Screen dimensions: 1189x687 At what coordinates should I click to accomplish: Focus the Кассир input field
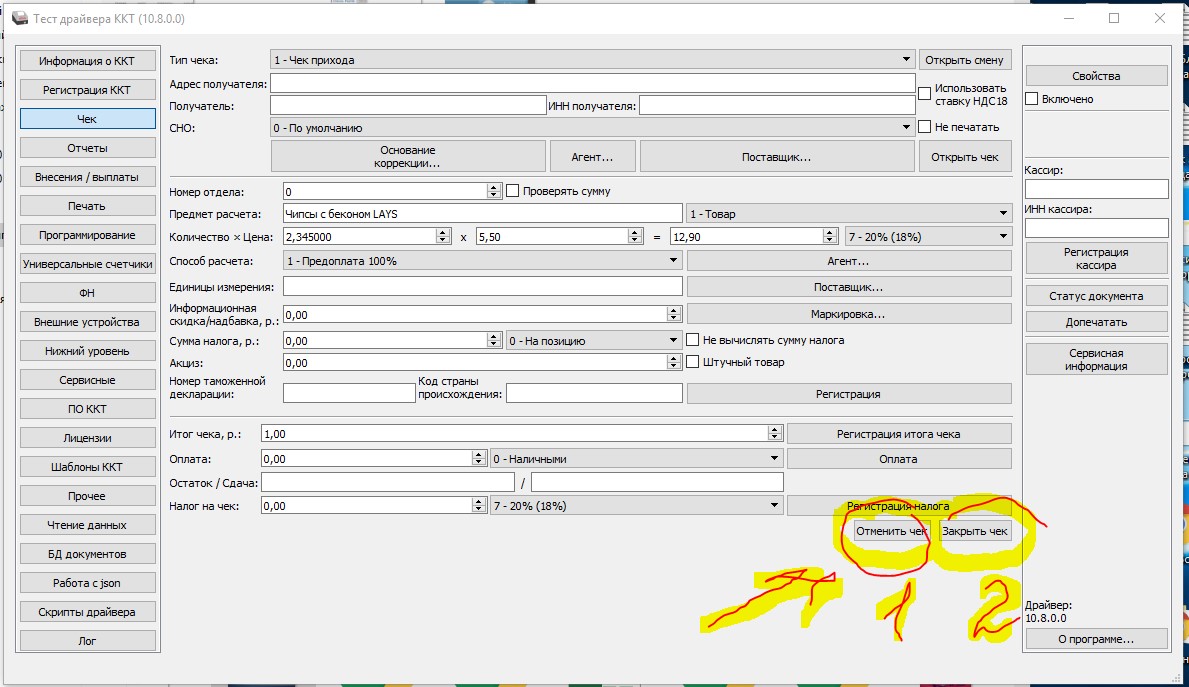pos(1096,189)
